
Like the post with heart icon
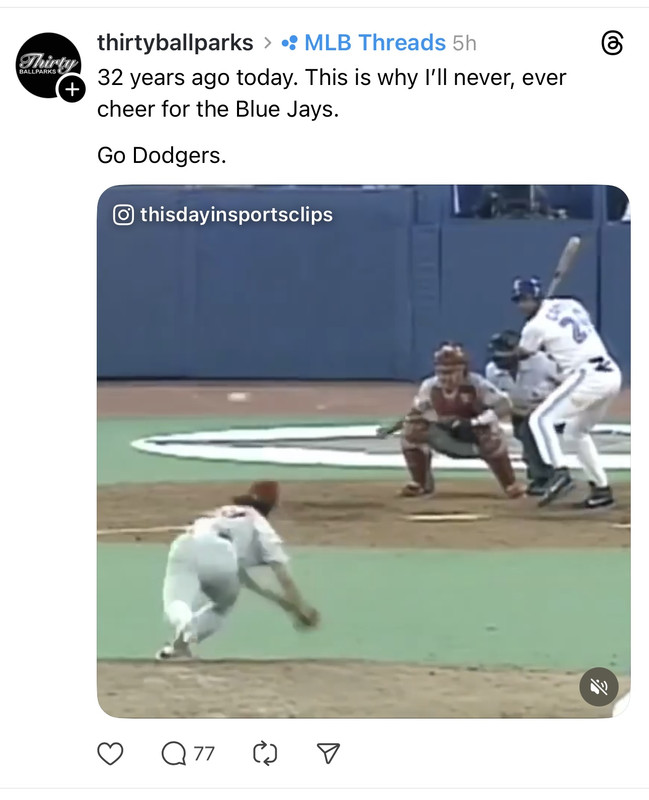coord(110,754)
